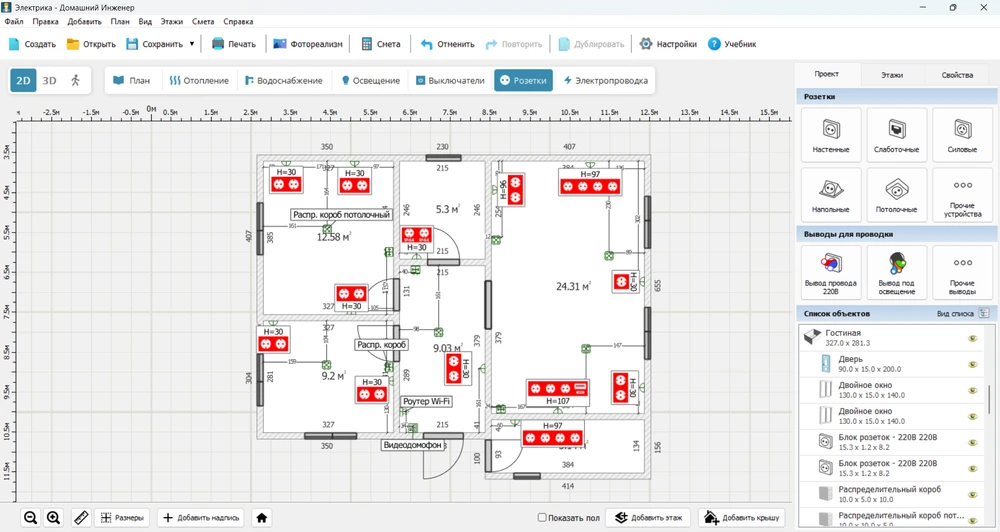Switch to the Свойства tab
Screen dimensions: 1000x532
(957, 75)
